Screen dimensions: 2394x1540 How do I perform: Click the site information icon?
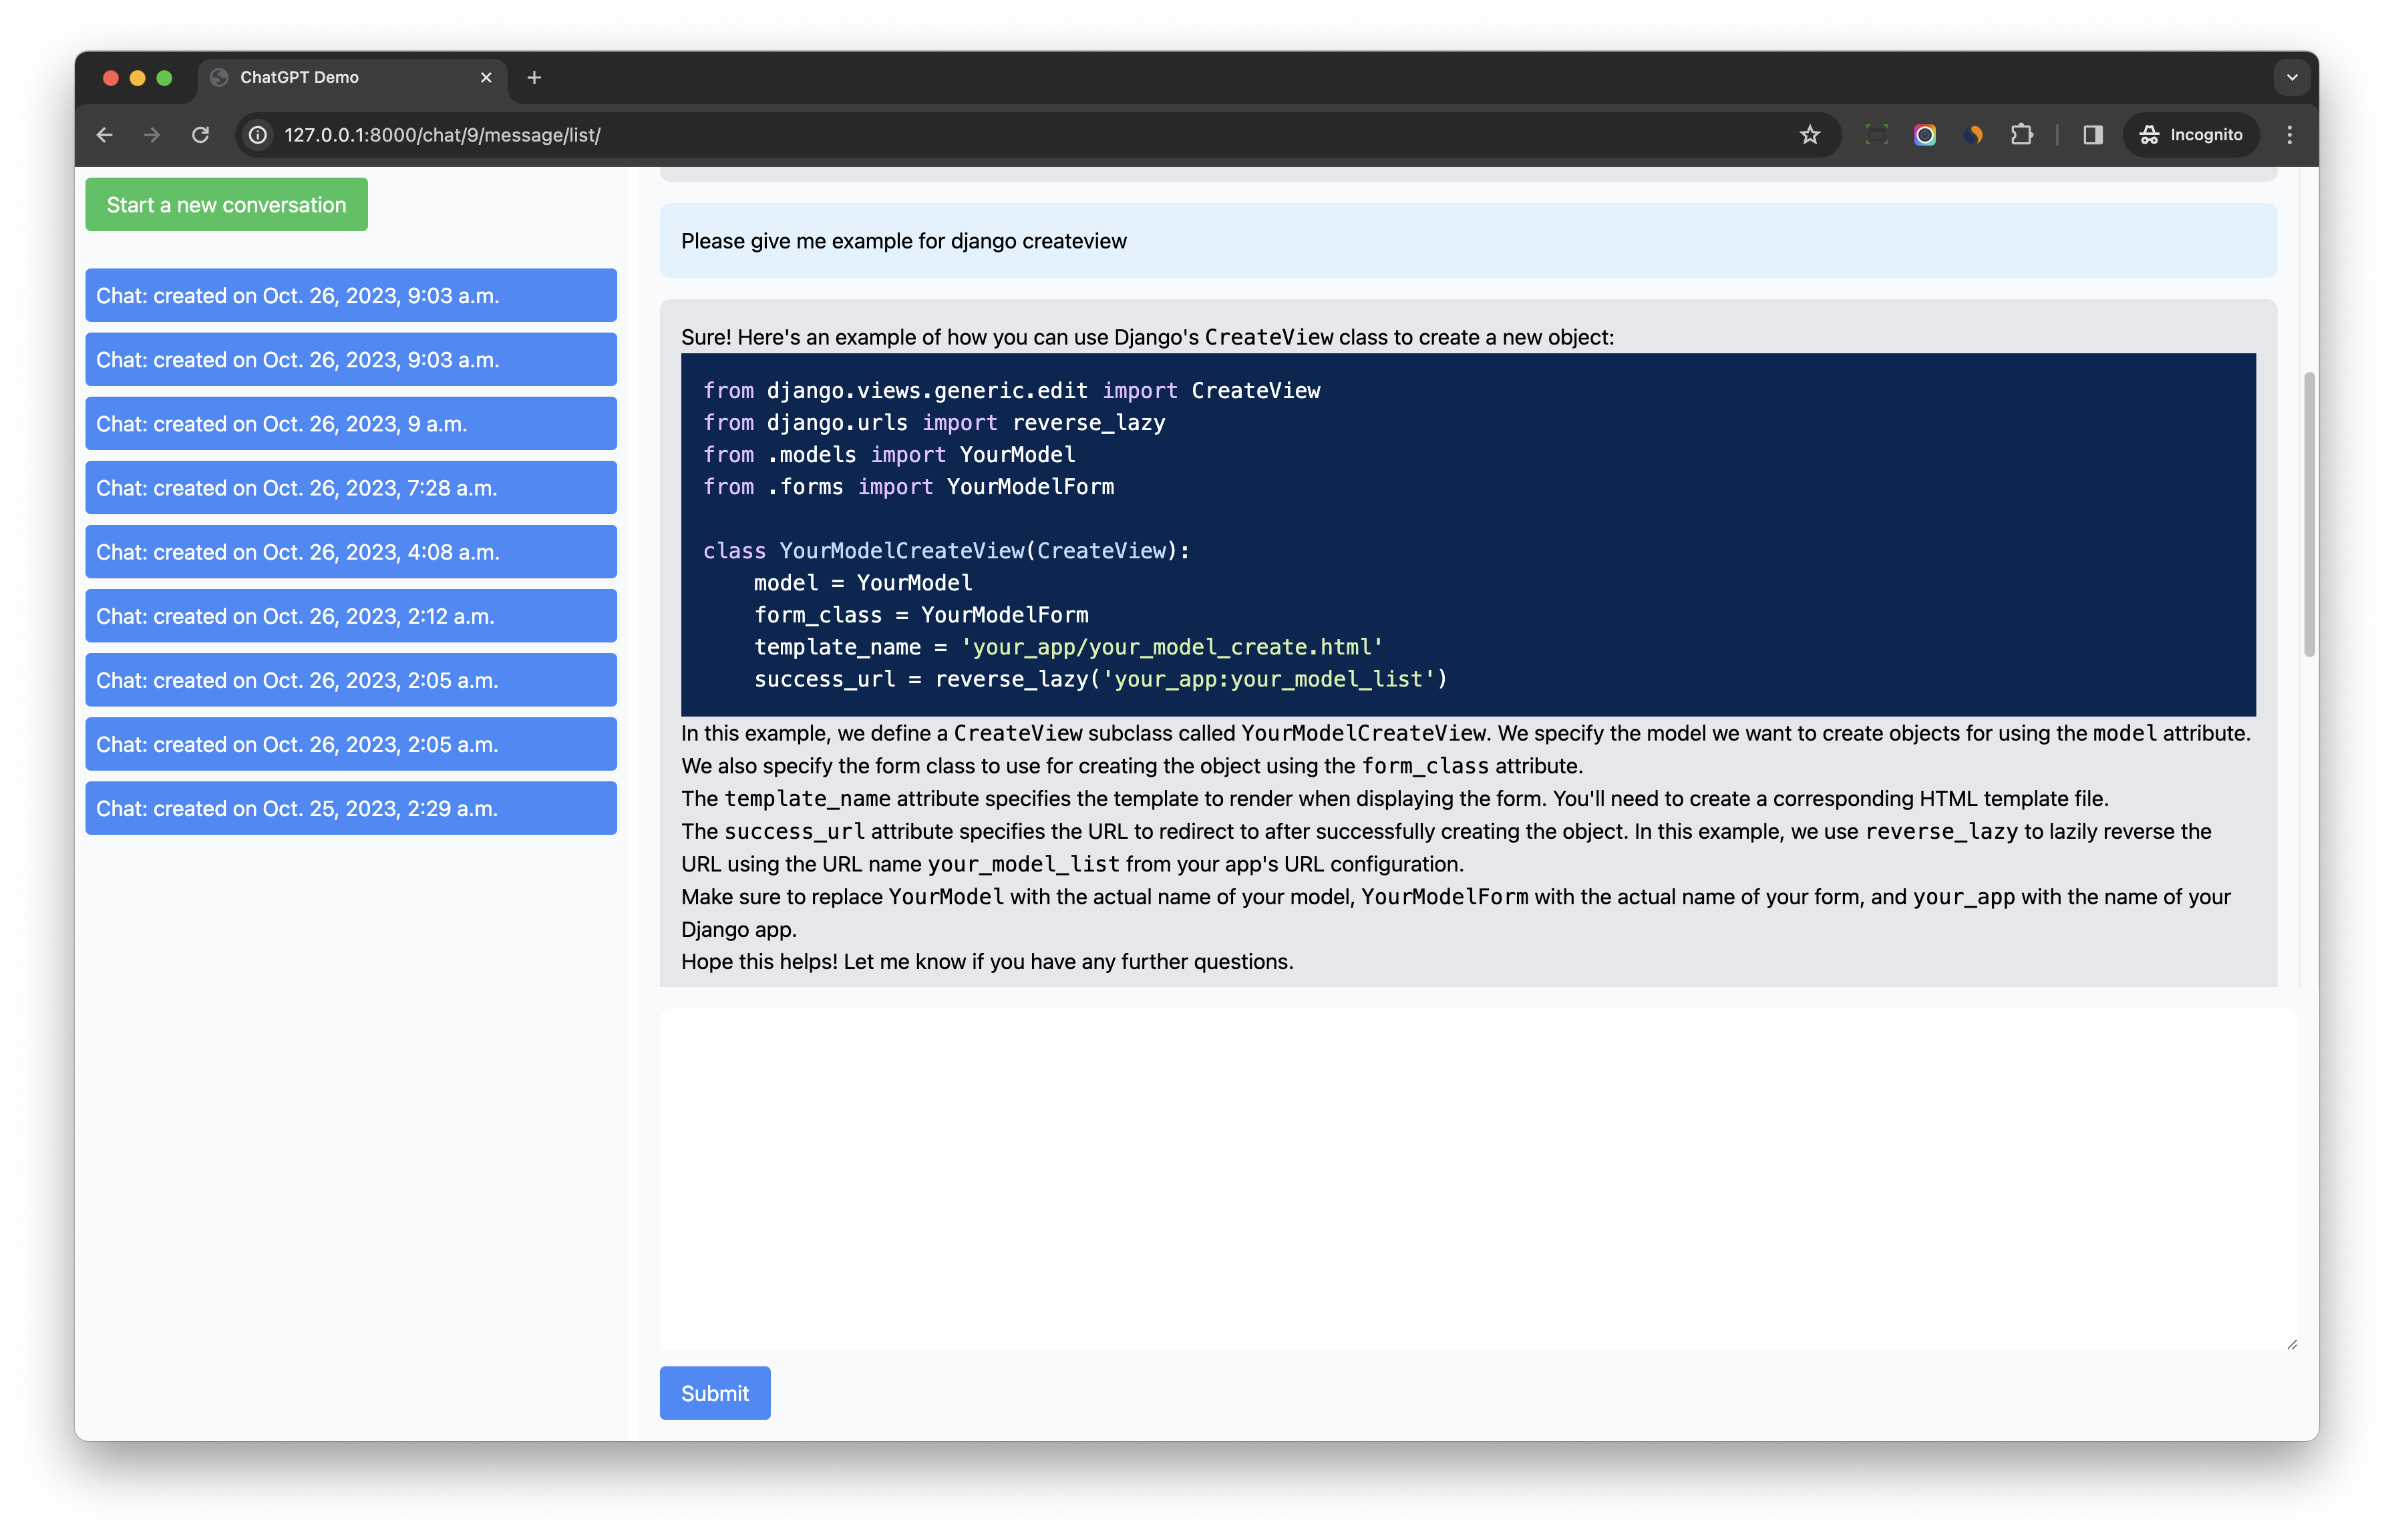tap(258, 135)
